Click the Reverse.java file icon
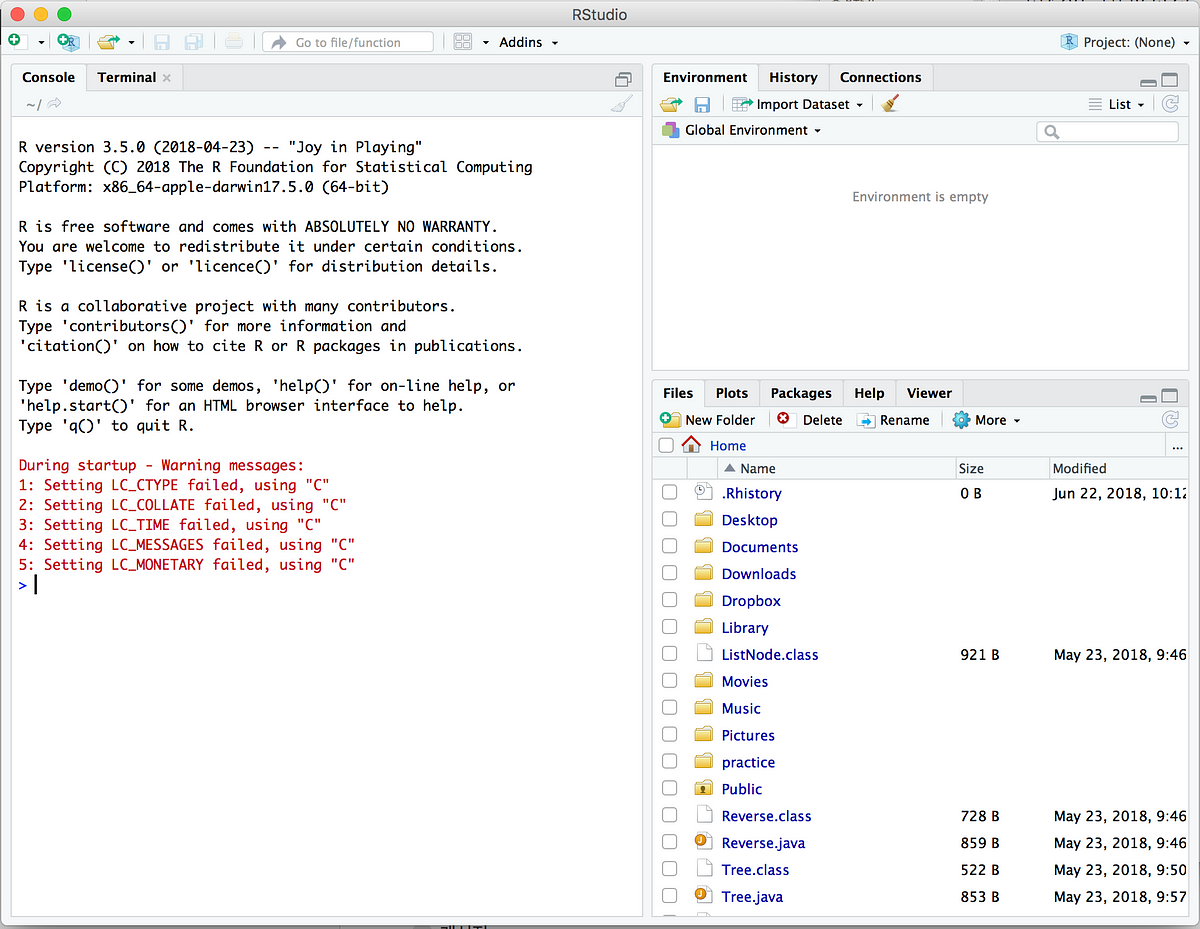Screen dimensions: 1200x929 pyautogui.click(x=702, y=843)
